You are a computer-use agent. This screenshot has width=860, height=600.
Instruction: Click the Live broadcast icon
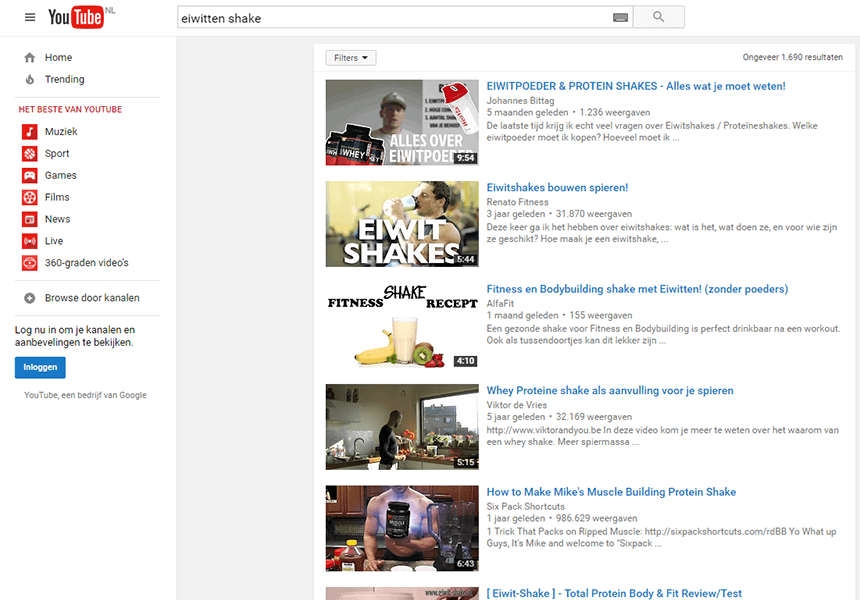(x=30, y=241)
